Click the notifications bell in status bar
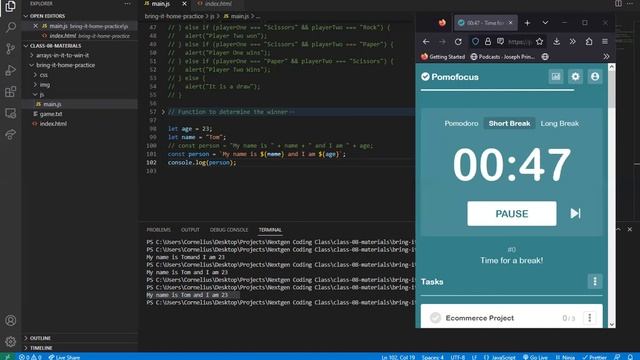Viewport: 640px width, 360px height. (631, 357)
